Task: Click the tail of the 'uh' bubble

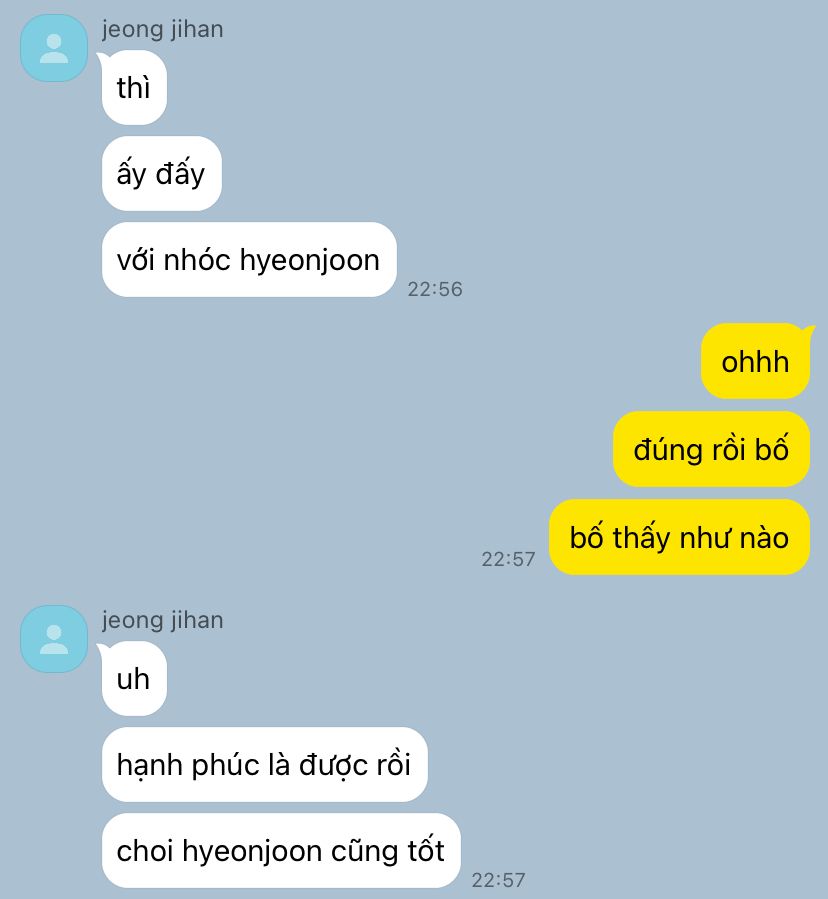Action: coord(103,648)
